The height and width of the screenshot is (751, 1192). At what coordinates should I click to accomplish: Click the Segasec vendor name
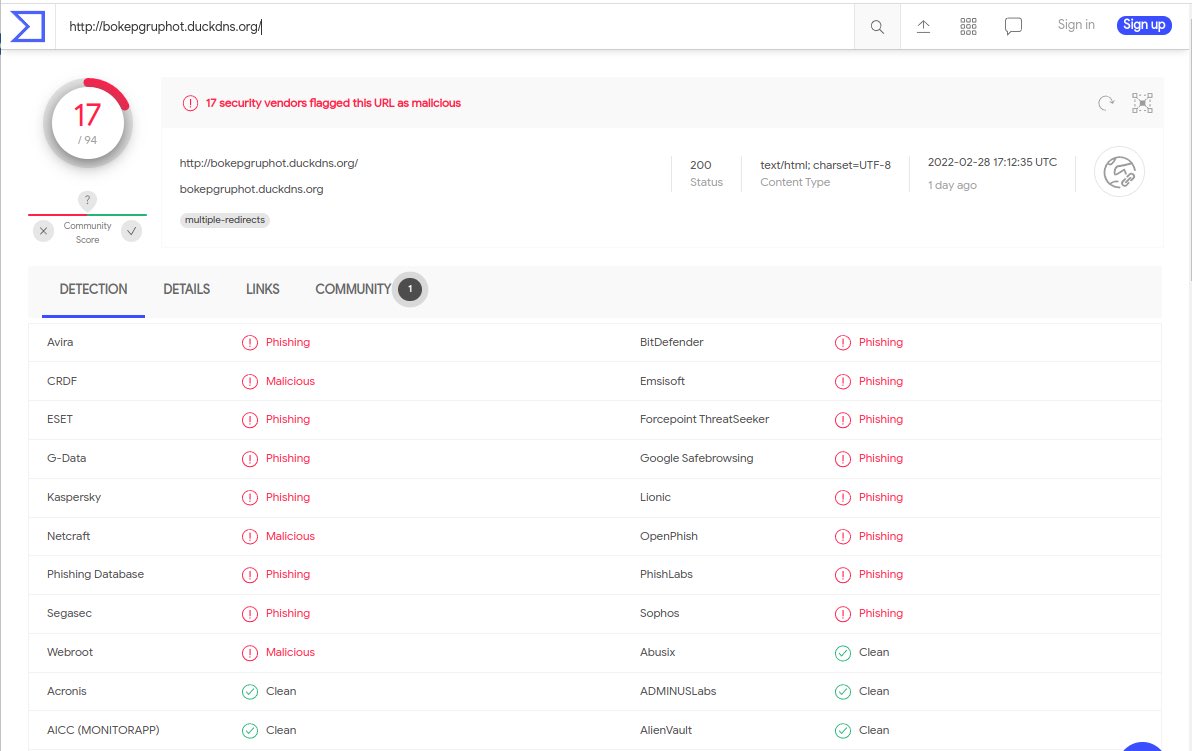(x=69, y=613)
